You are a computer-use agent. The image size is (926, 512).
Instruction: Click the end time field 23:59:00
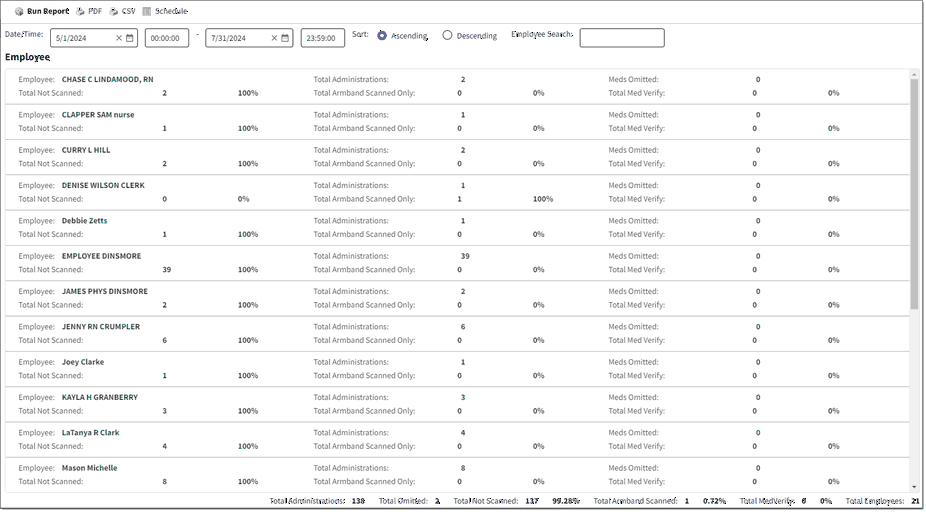click(322, 38)
